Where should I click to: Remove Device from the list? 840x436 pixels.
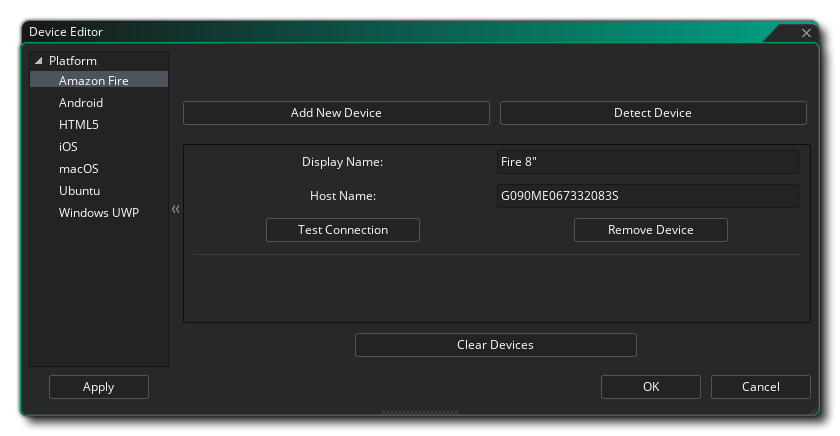click(650, 230)
